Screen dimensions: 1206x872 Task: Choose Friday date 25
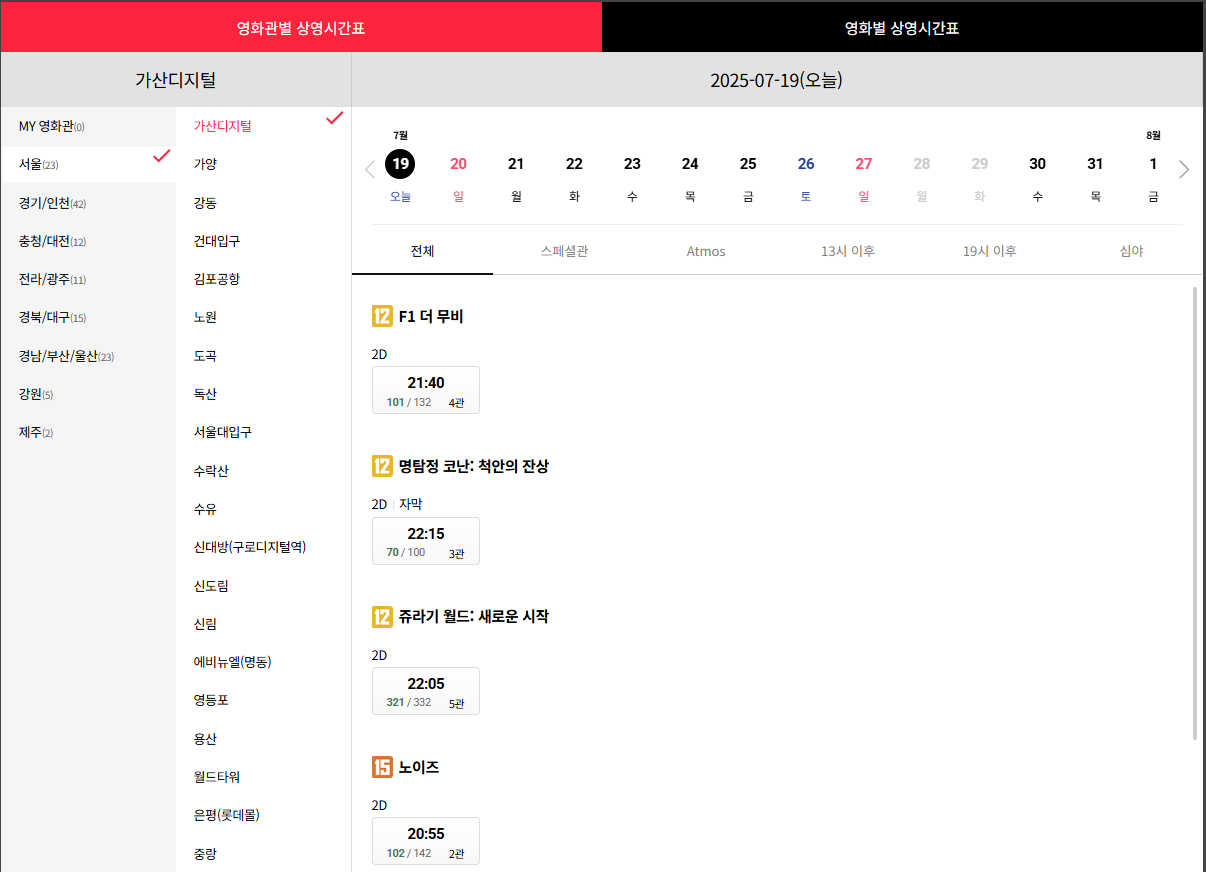coord(748,164)
